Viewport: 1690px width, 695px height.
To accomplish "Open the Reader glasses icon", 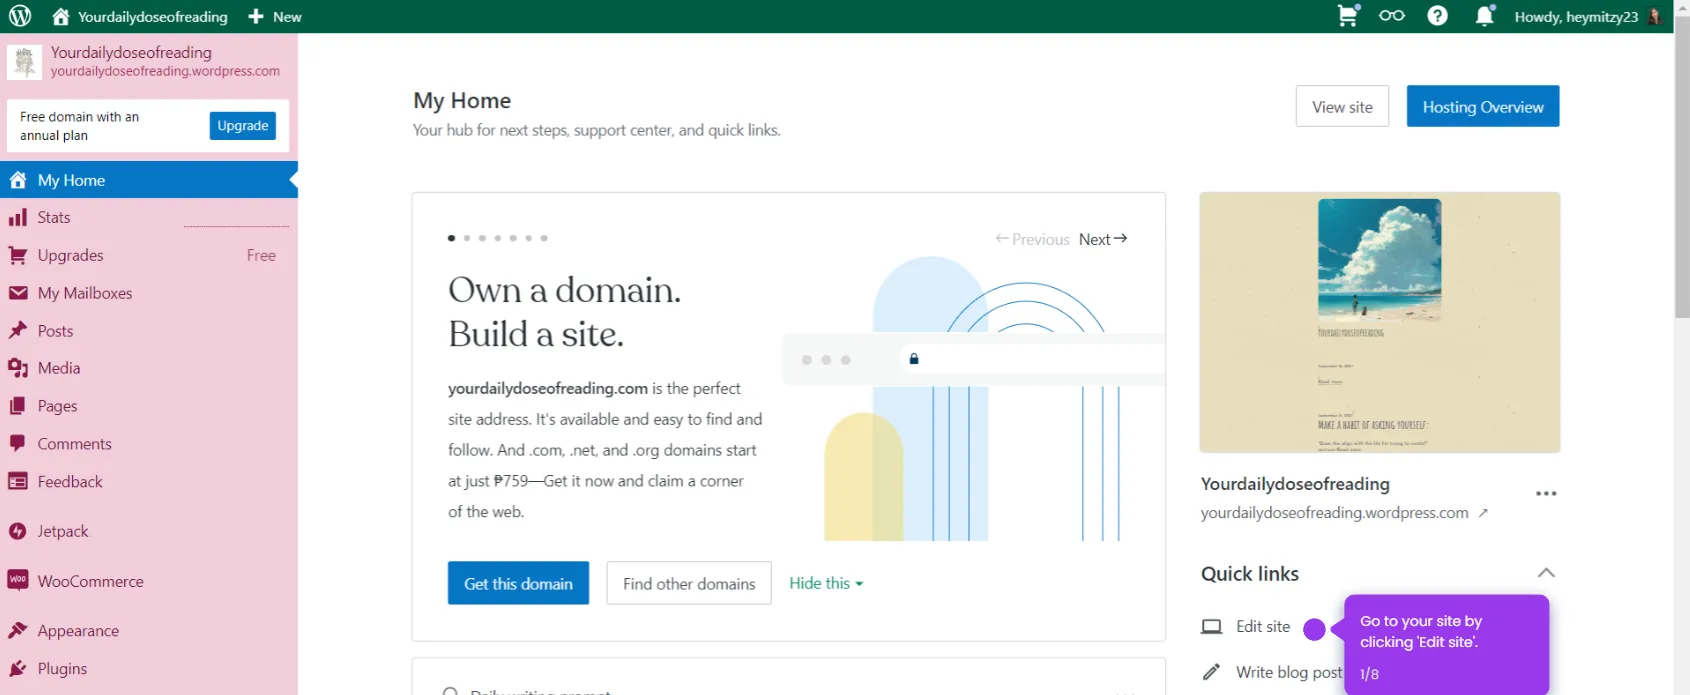I will click(1392, 15).
